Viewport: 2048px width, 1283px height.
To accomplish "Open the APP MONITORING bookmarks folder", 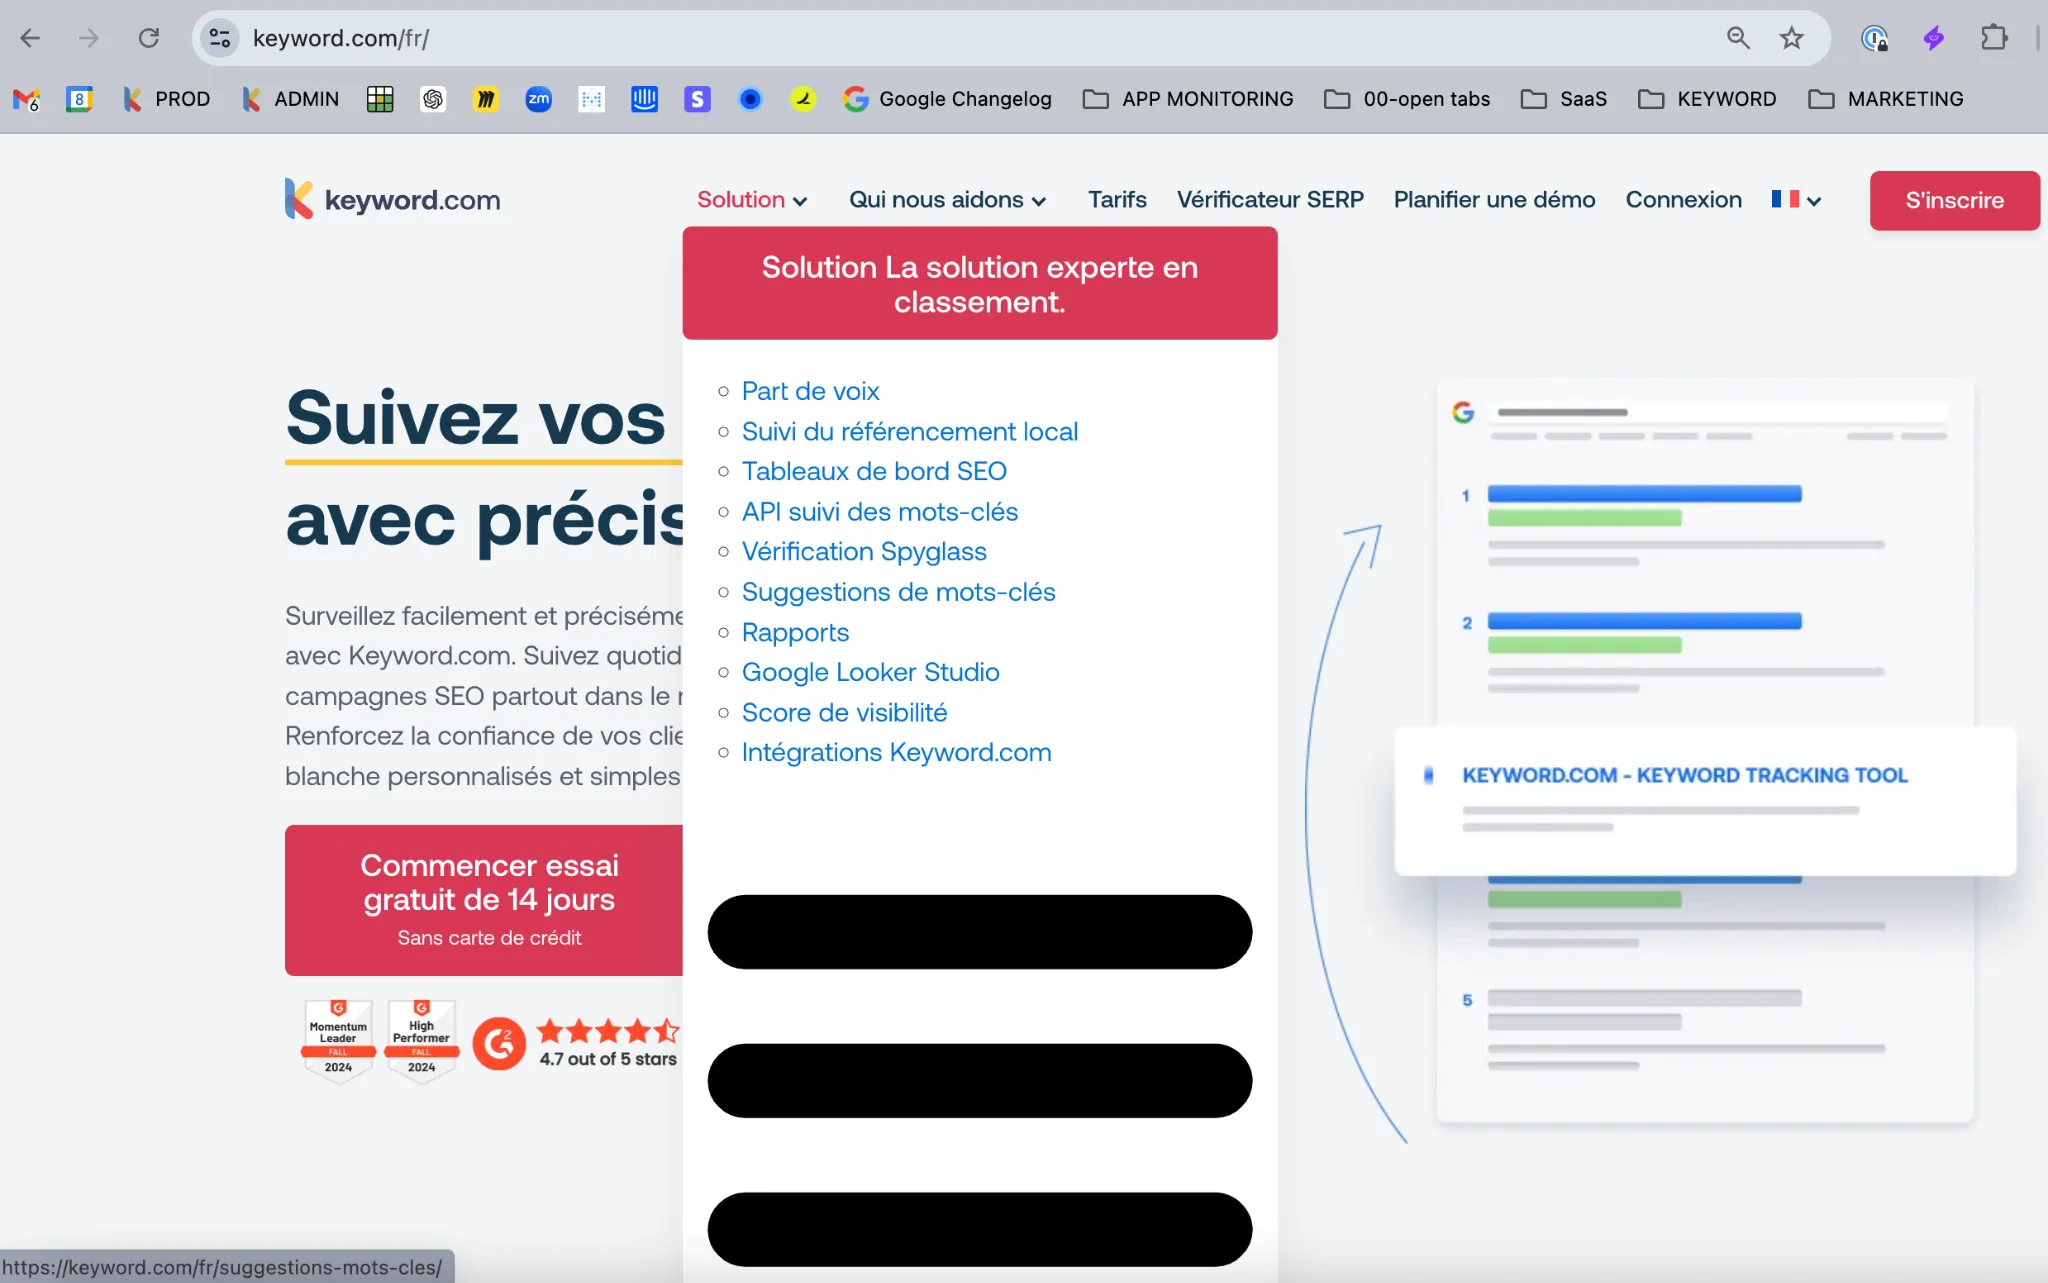I will [x=1188, y=99].
